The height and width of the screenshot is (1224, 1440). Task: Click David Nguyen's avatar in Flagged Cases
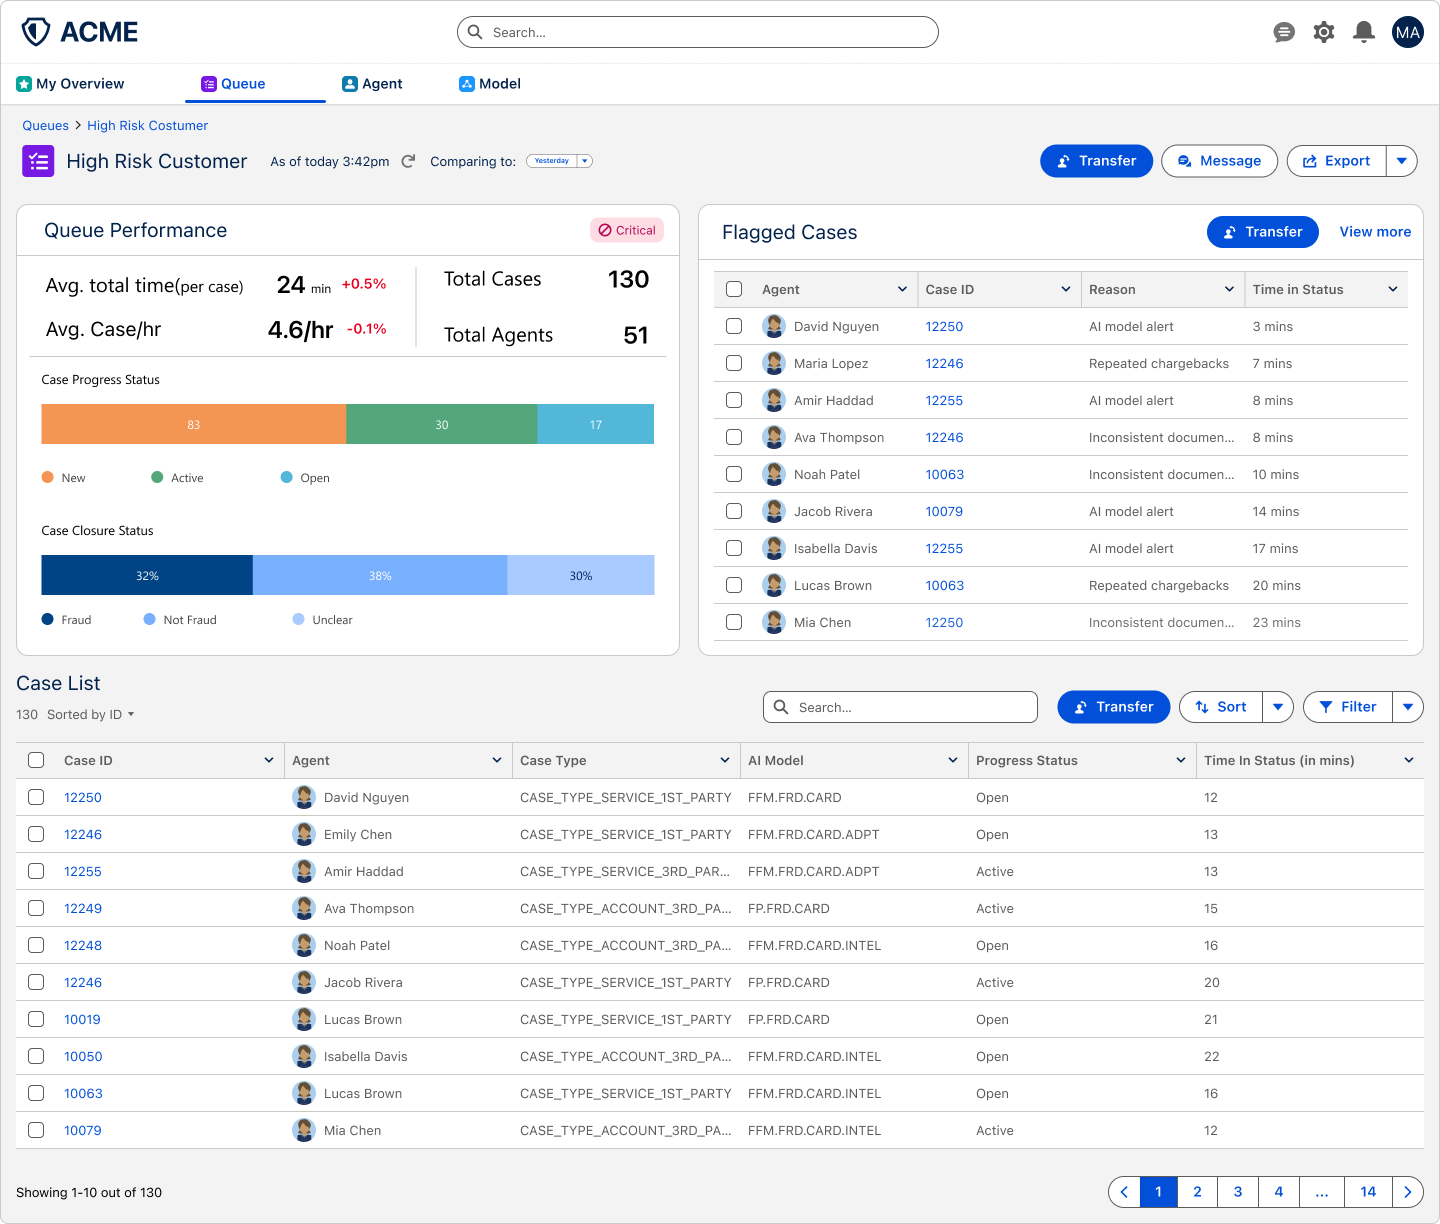tap(774, 326)
